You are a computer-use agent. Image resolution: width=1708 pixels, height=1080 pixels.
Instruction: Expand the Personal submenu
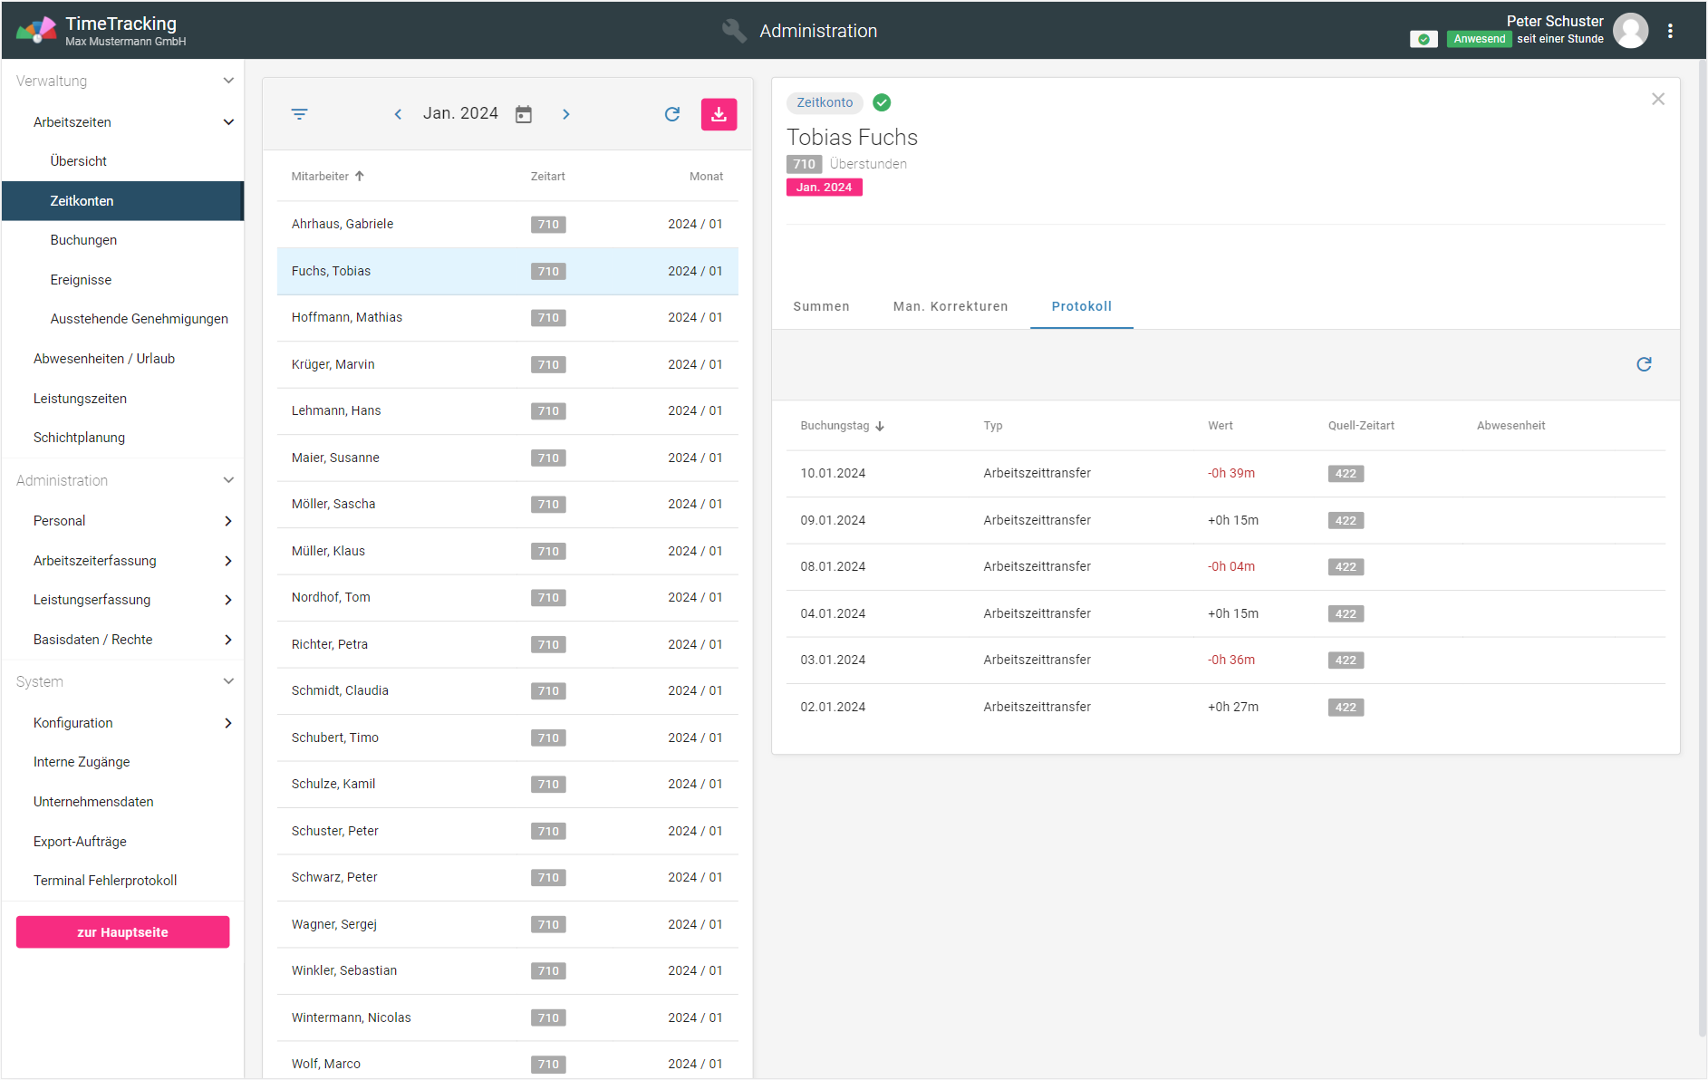pyautogui.click(x=228, y=521)
